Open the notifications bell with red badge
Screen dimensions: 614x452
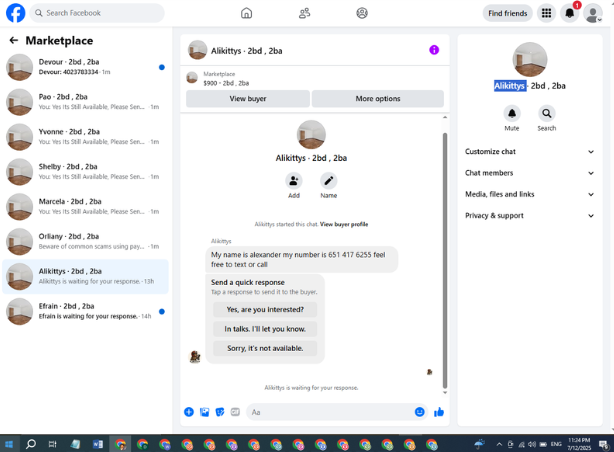(570, 13)
